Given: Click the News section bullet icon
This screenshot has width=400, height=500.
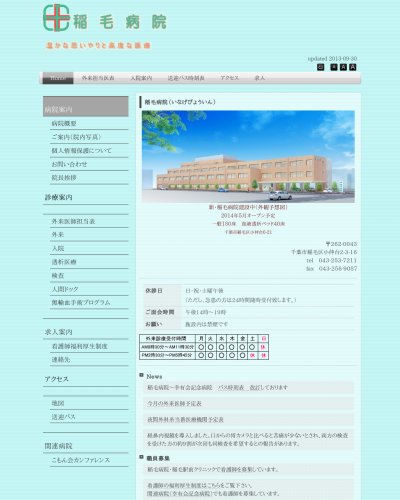Looking at the screenshot, I should pyautogui.click(x=141, y=375).
